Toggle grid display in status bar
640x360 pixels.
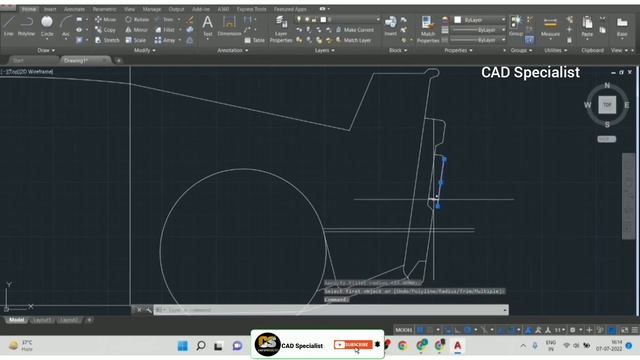click(x=420, y=330)
